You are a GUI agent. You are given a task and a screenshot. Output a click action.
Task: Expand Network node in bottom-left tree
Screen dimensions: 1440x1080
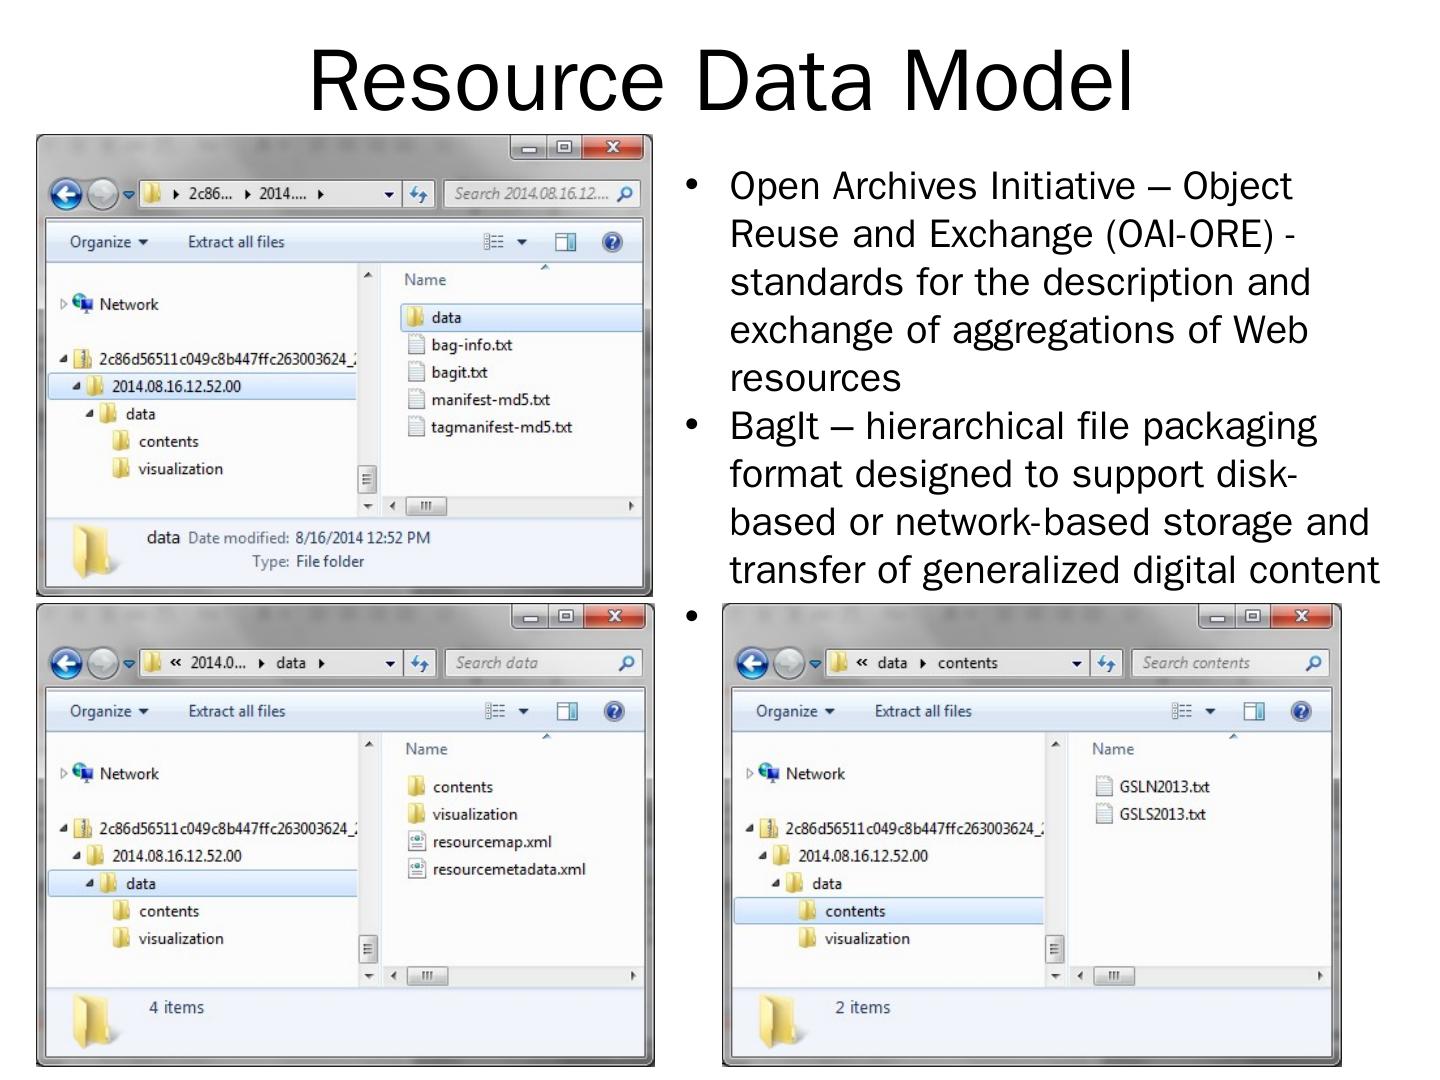pyautogui.click(x=64, y=773)
